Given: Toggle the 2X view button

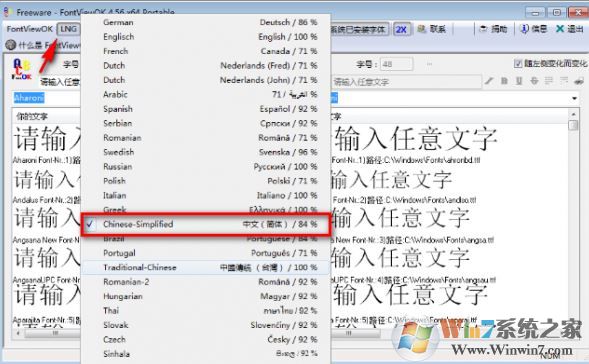Looking at the screenshot, I should (x=401, y=29).
